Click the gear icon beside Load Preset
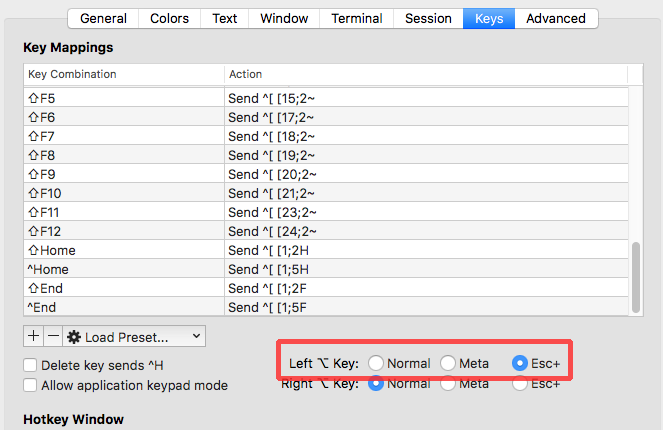Viewport: 663px width, 430px height. point(74,337)
